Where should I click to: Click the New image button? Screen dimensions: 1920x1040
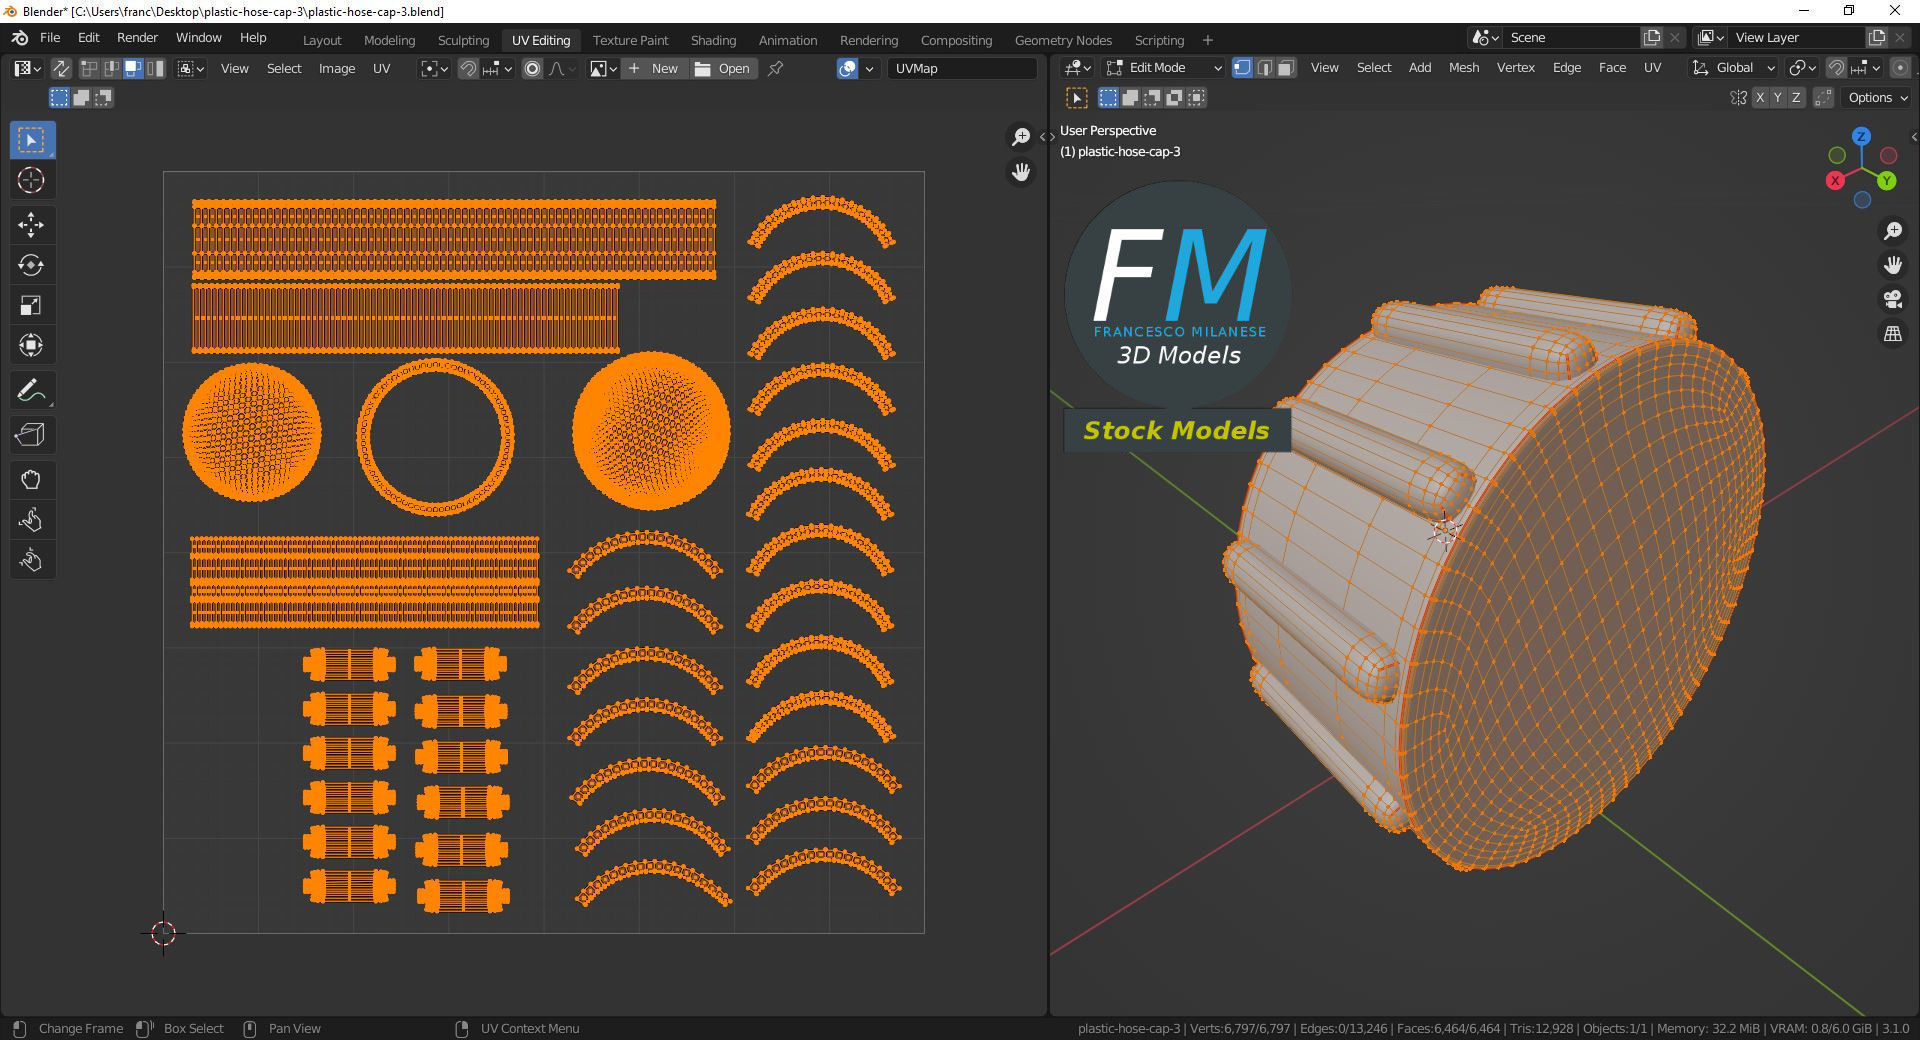click(x=654, y=68)
